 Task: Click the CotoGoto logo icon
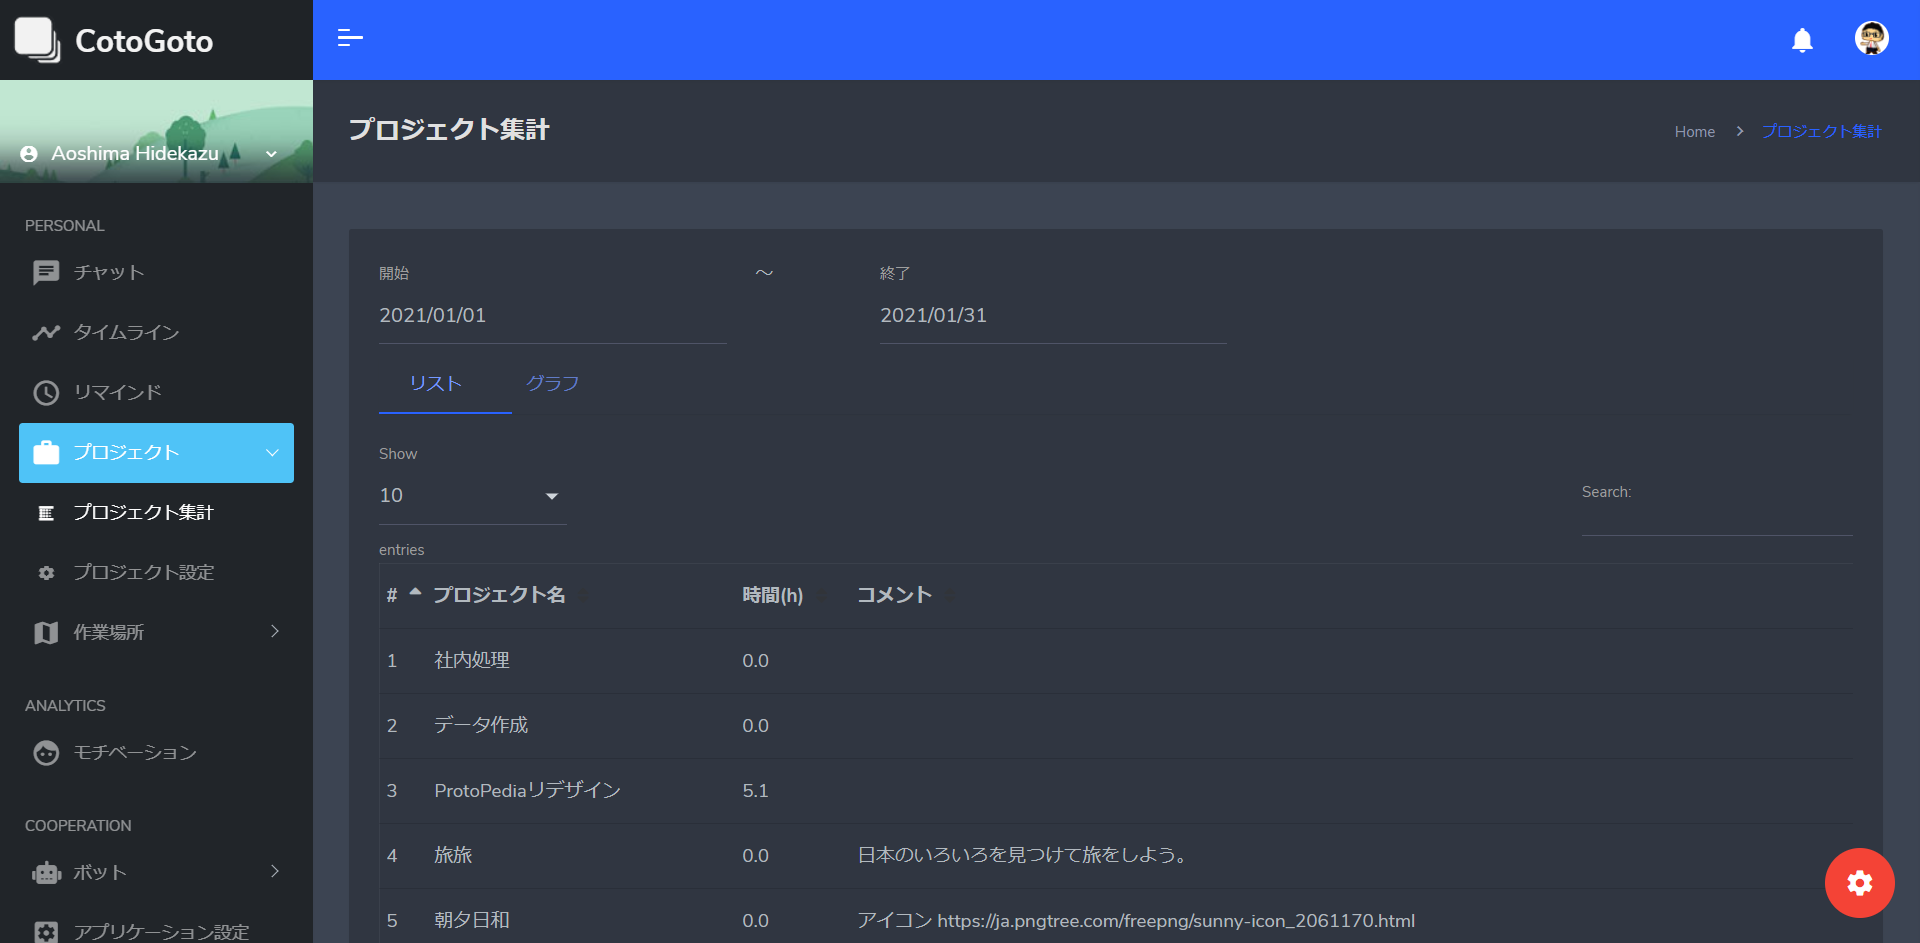point(37,40)
